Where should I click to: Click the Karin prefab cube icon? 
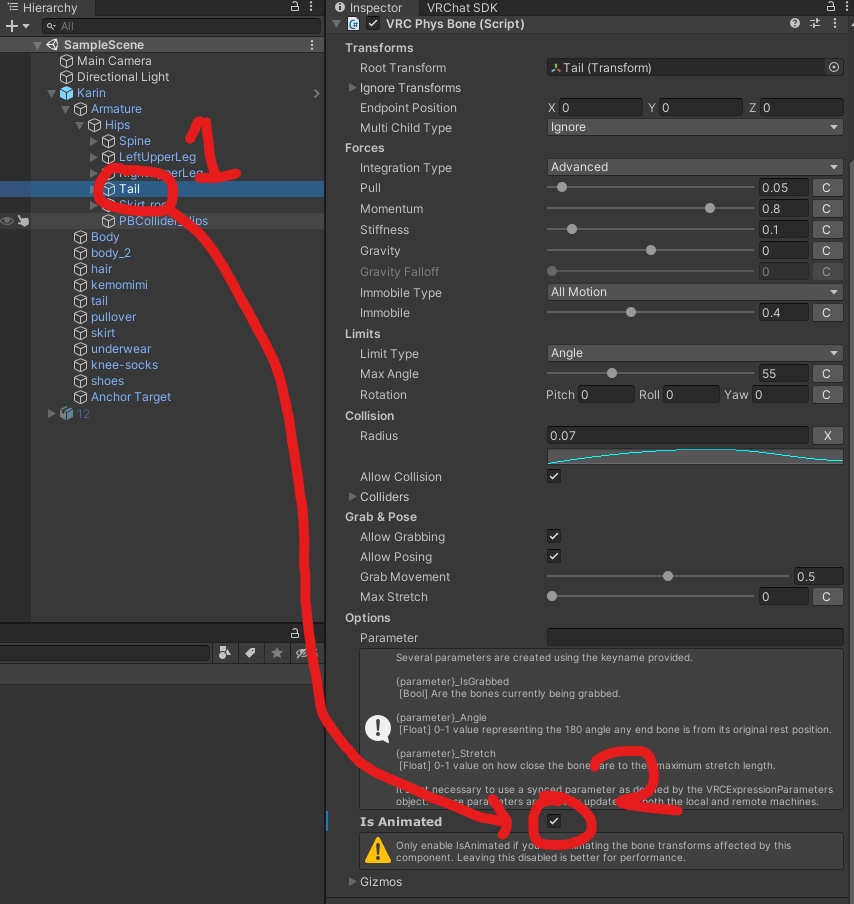point(67,93)
